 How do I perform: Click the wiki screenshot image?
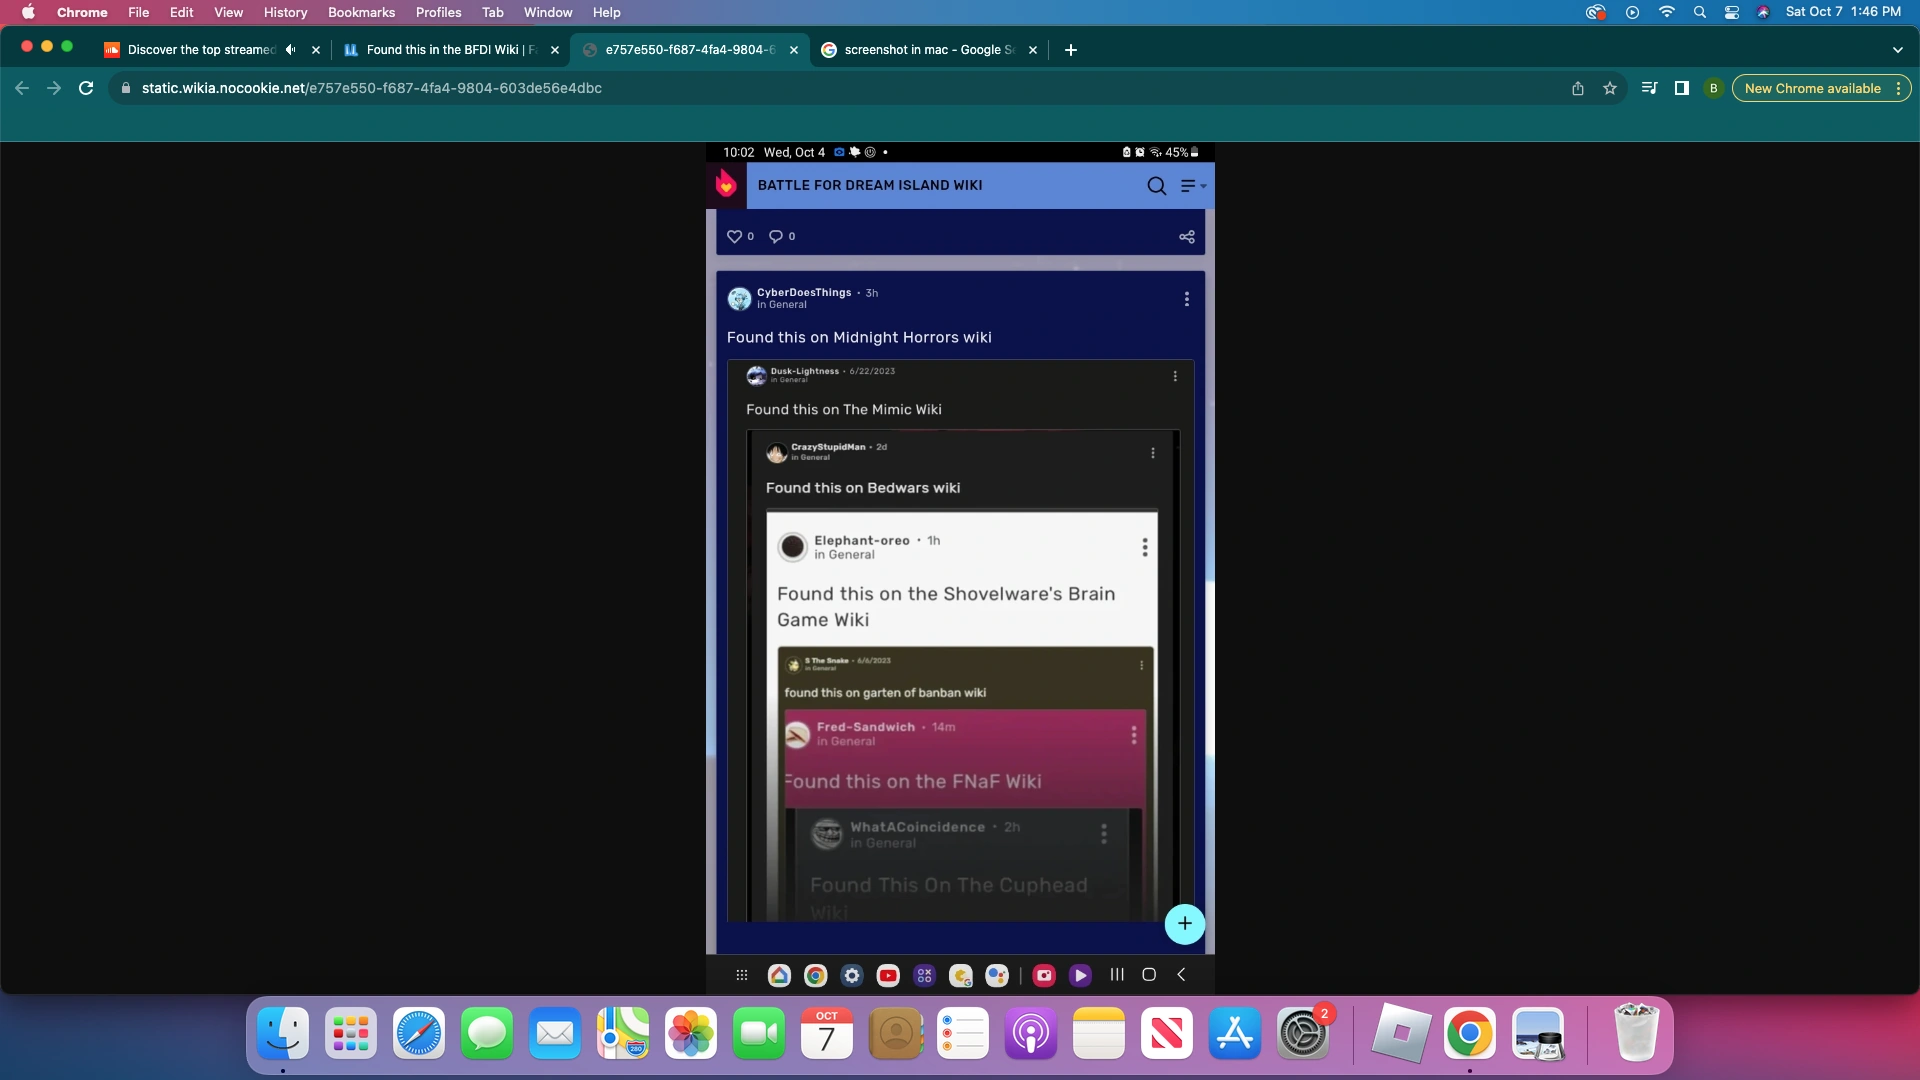[960, 560]
